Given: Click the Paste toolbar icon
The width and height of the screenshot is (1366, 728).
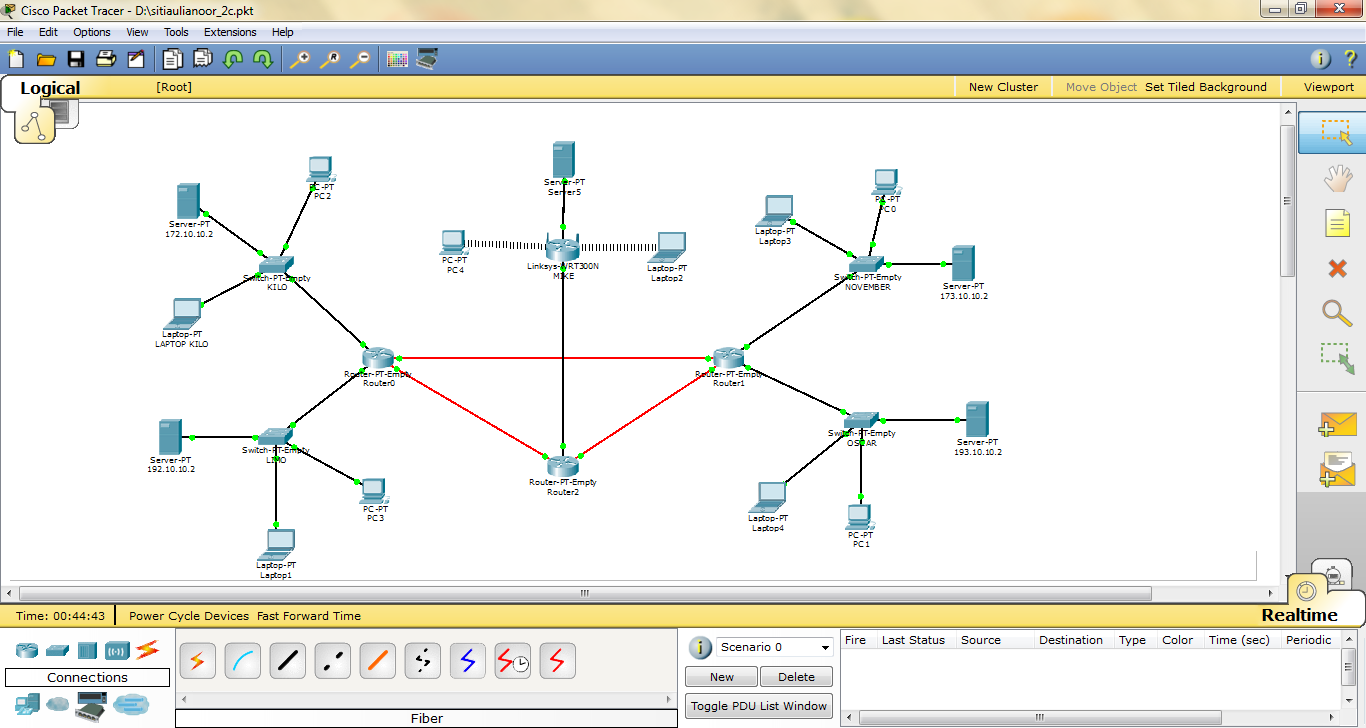Looking at the screenshot, I should pyautogui.click(x=203, y=59).
